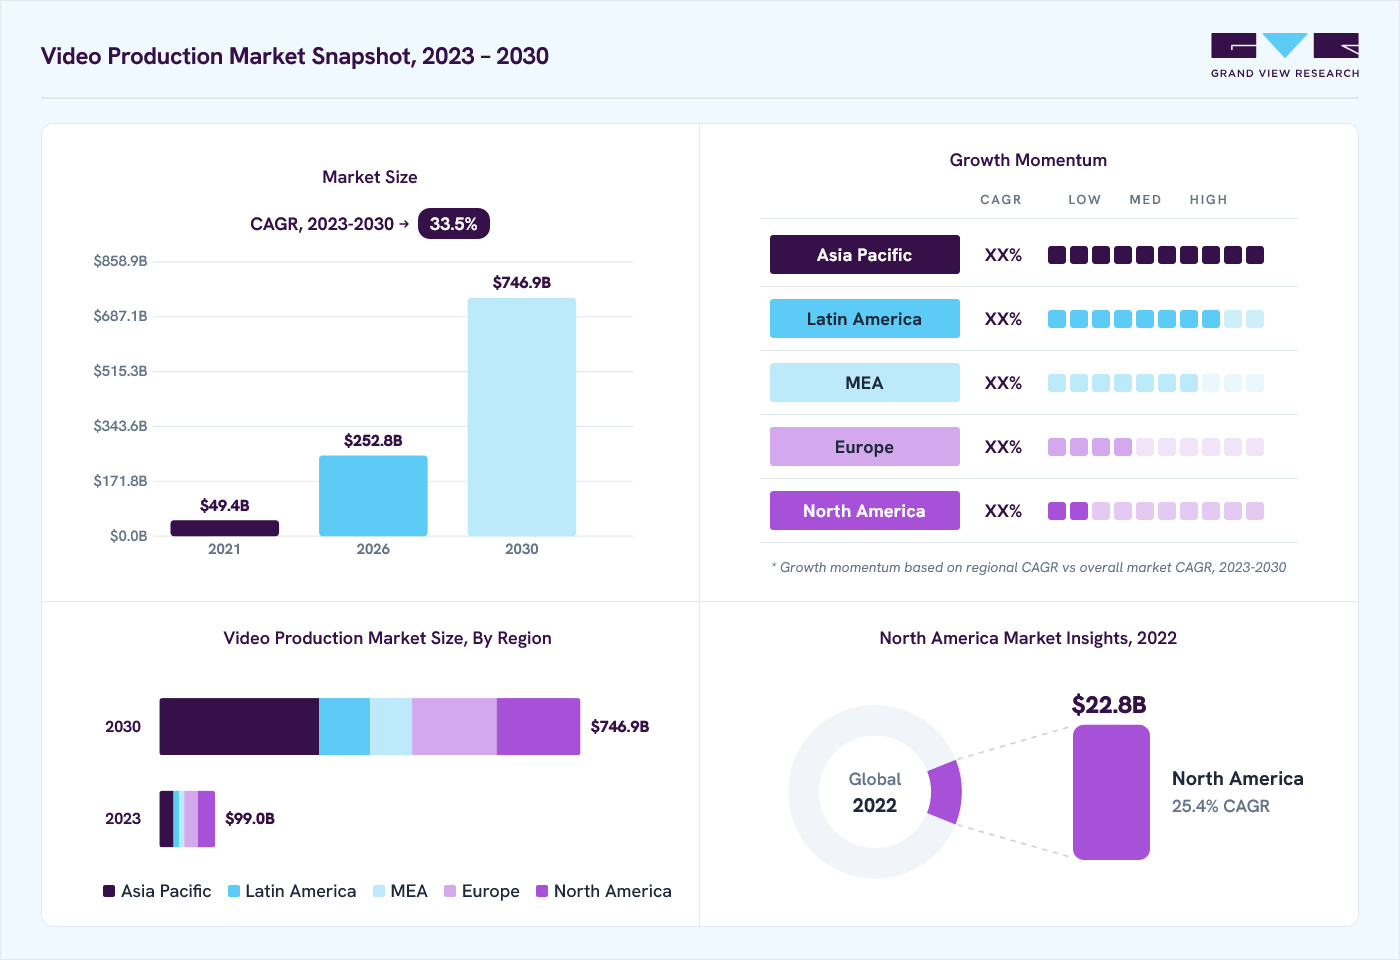Click the North America XX% CAGR value

pyautogui.click(x=1003, y=511)
